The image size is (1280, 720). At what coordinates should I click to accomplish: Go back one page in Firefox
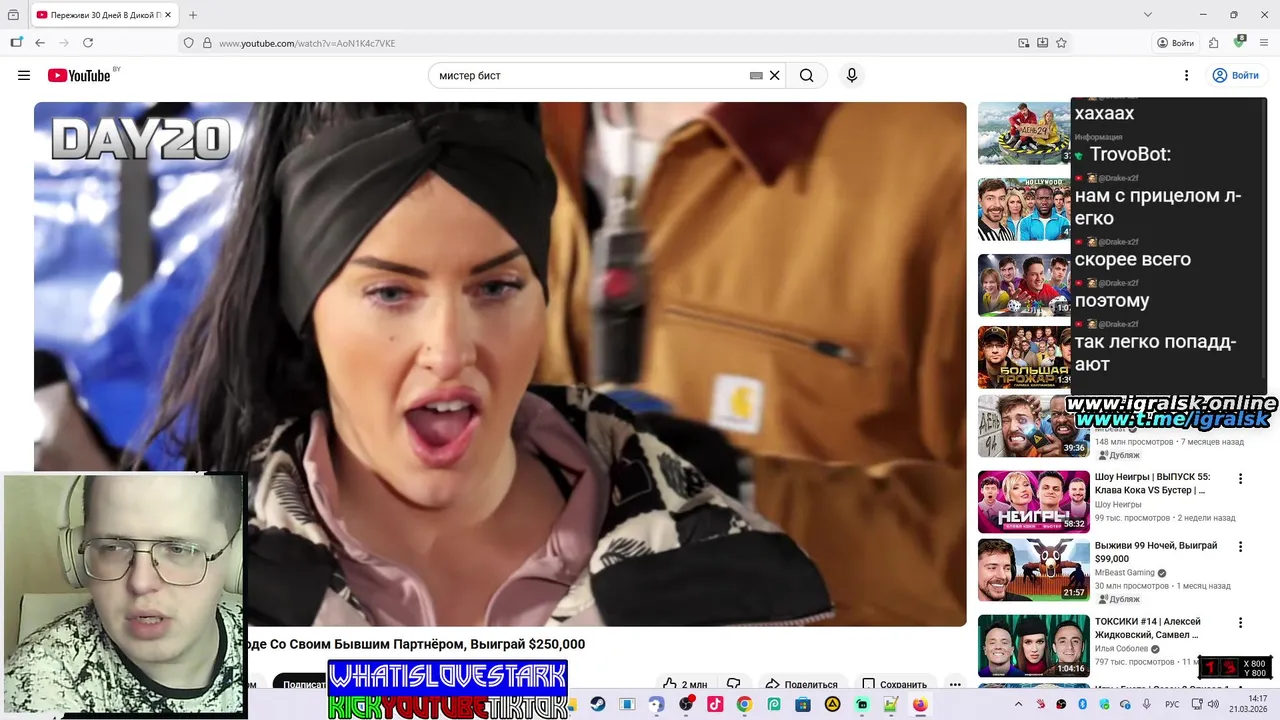click(40, 43)
